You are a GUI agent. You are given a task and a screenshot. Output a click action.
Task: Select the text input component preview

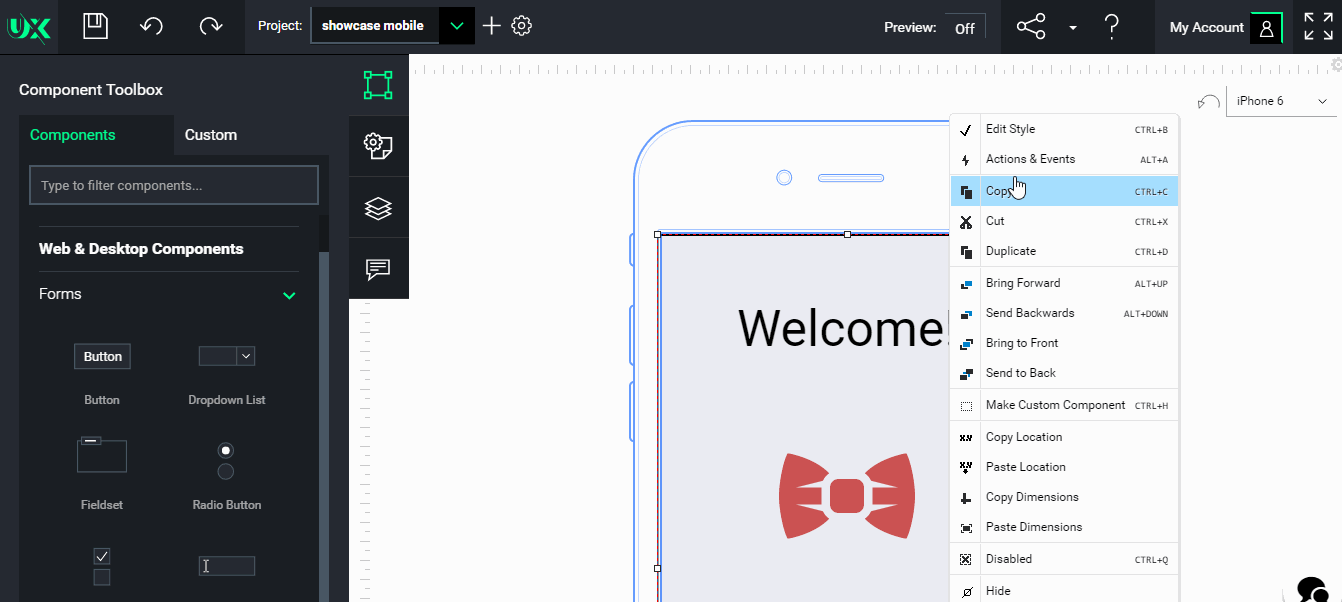(x=227, y=566)
